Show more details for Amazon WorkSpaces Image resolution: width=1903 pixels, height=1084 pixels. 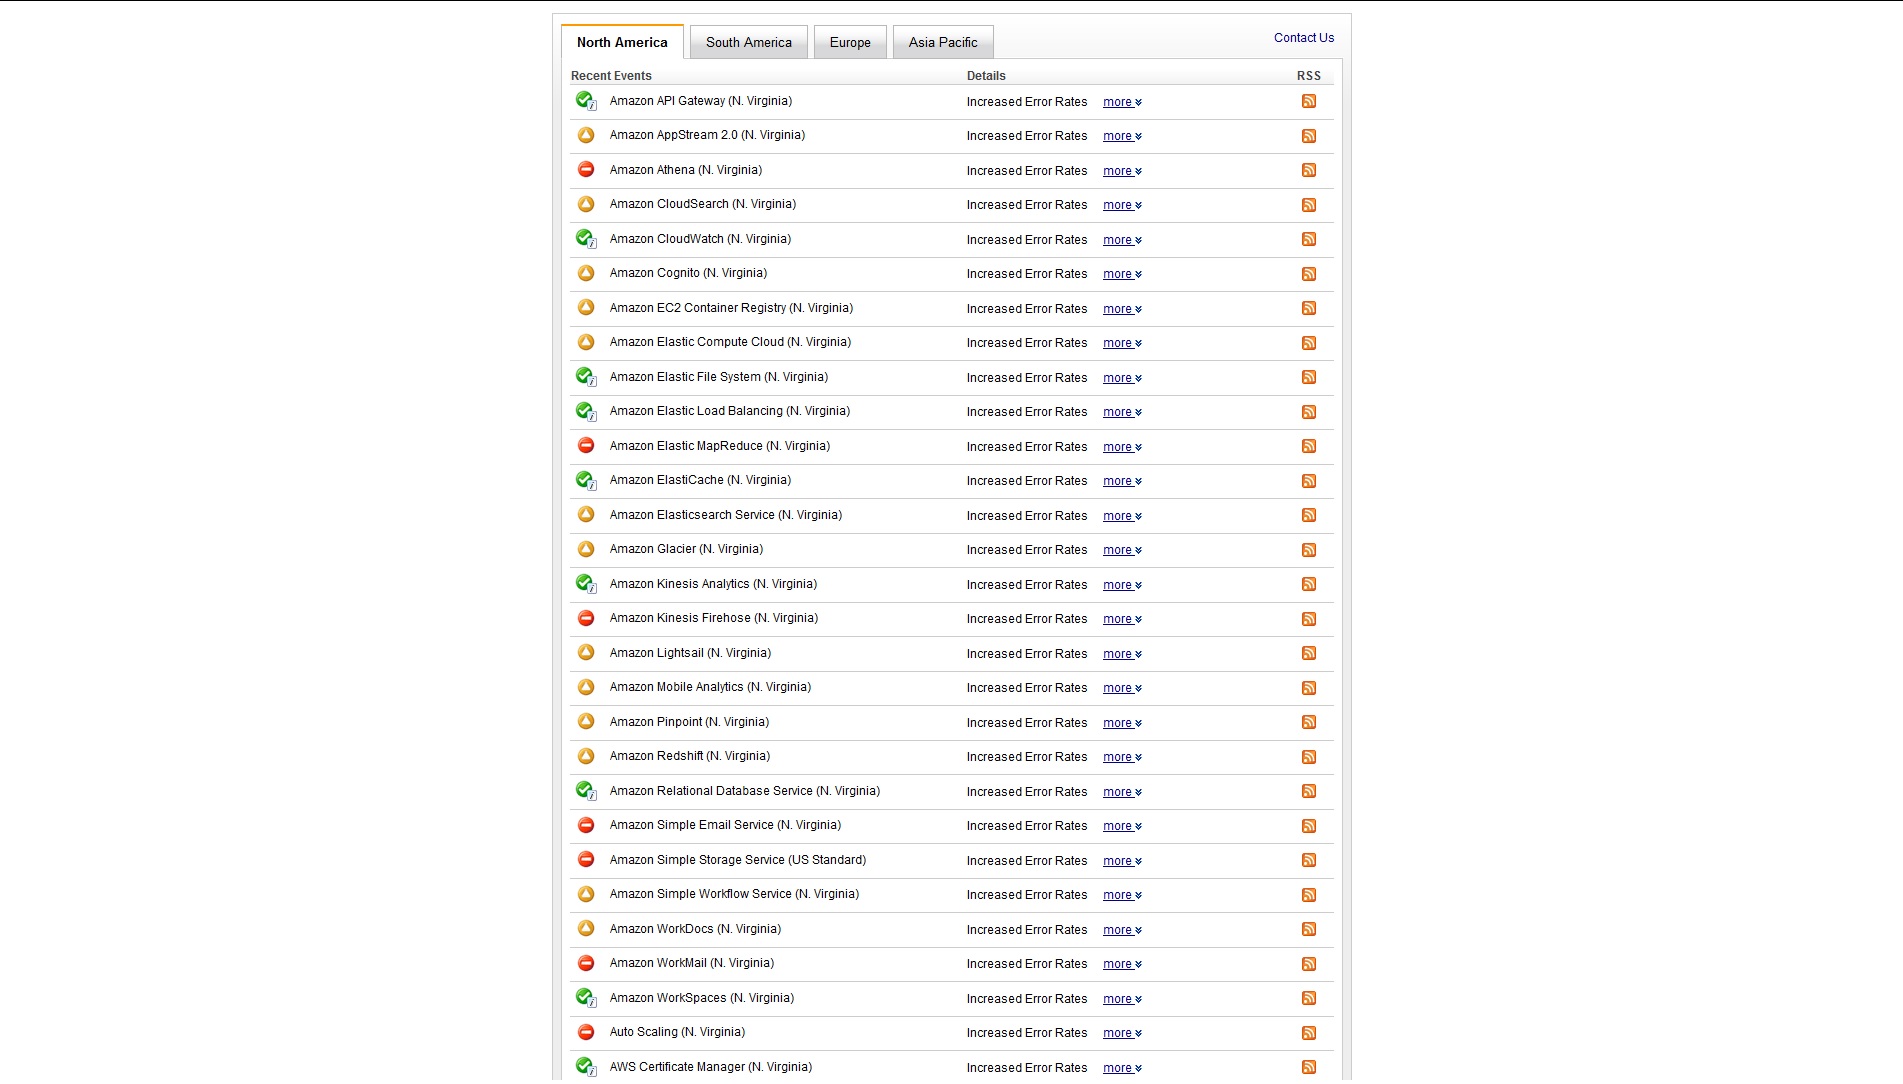tap(1122, 999)
